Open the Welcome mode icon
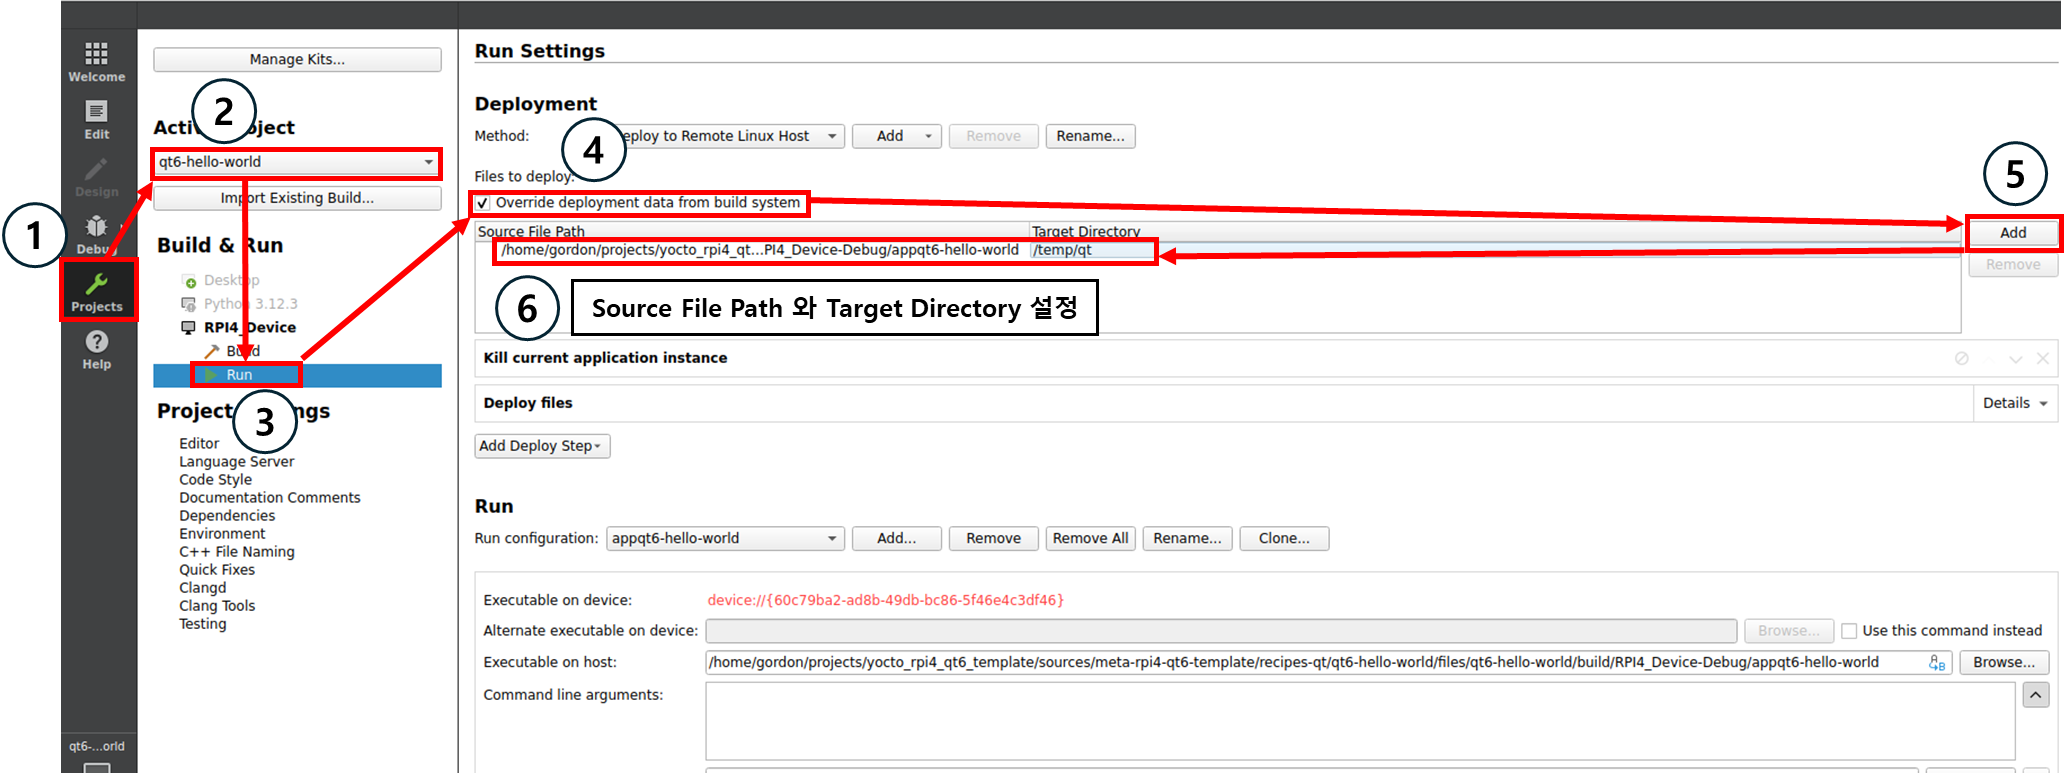2064x773 pixels. pyautogui.click(x=96, y=53)
